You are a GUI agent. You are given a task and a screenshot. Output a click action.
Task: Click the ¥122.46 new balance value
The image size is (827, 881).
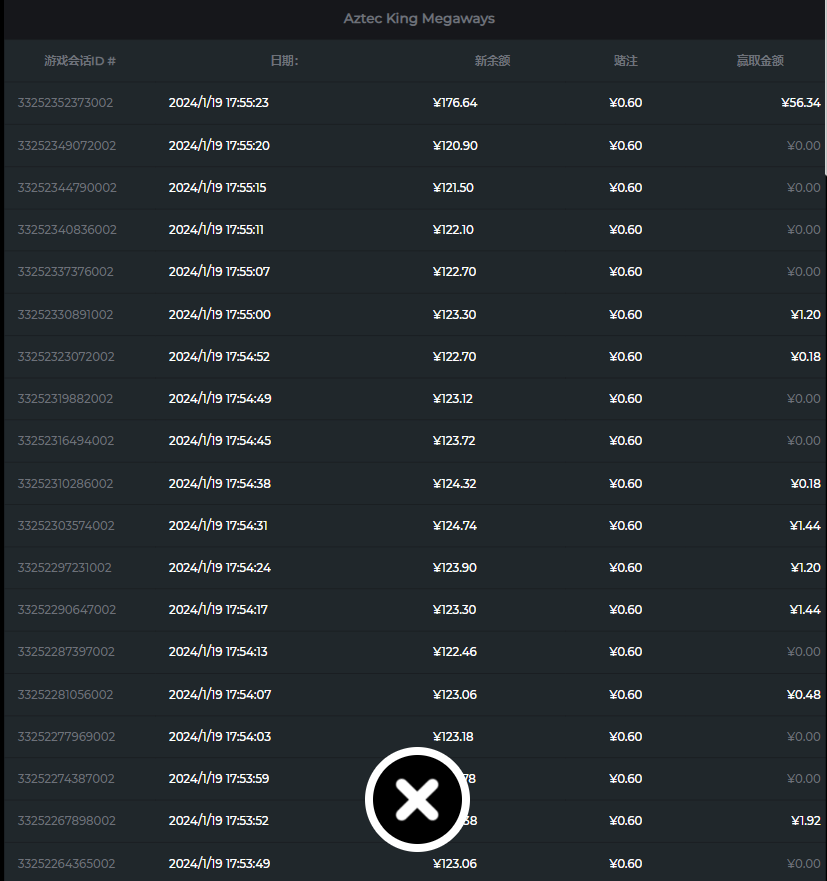point(455,652)
